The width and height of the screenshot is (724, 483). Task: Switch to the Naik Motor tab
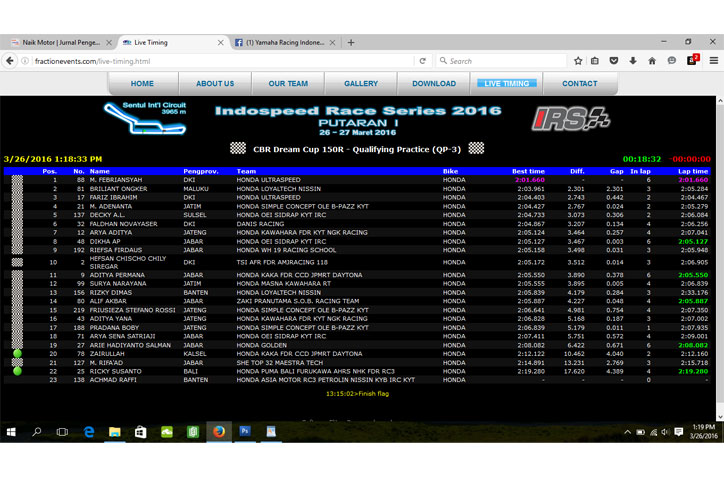coord(58,43)
